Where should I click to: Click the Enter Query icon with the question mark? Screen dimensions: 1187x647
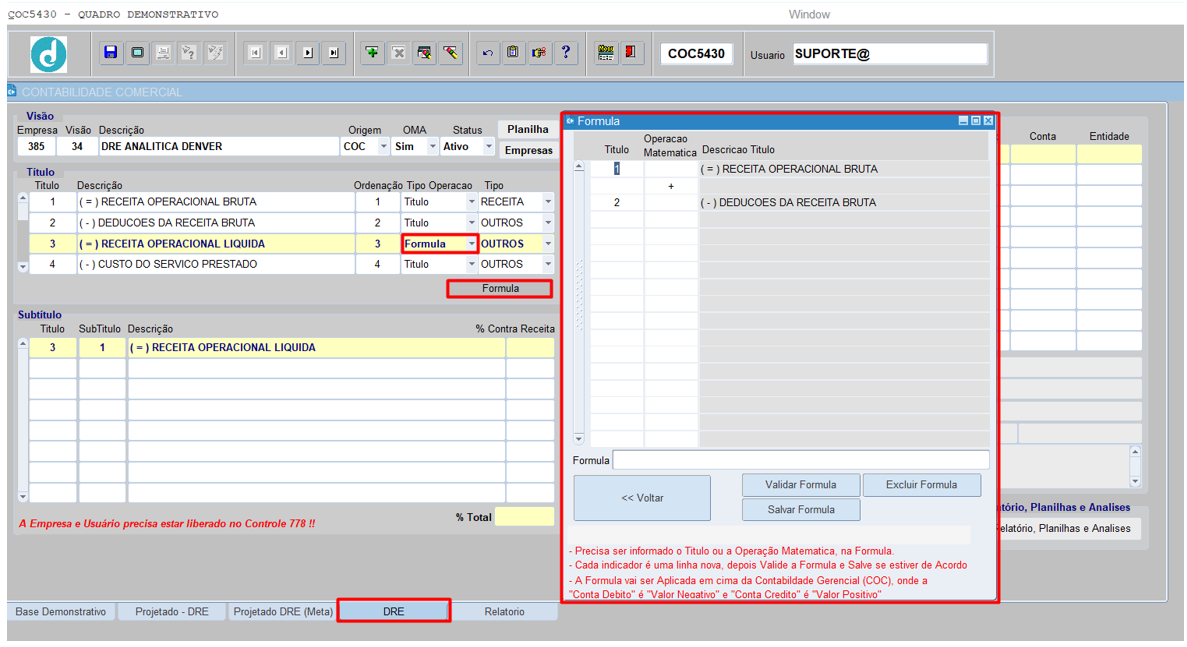pyautogui.click(x=189, y=52)
